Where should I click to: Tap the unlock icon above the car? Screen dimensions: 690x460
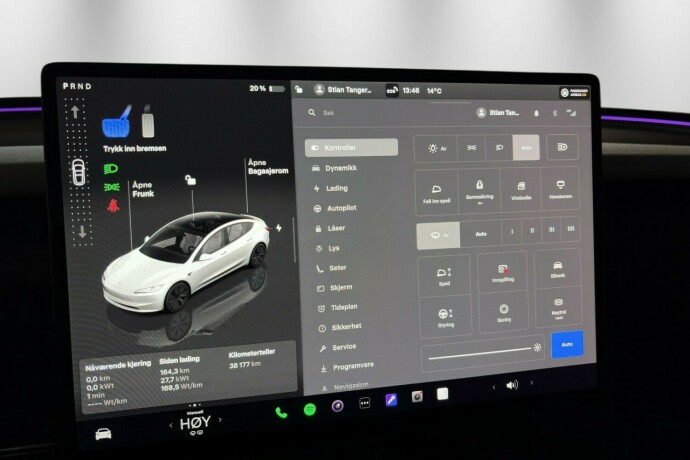point(191,180)
